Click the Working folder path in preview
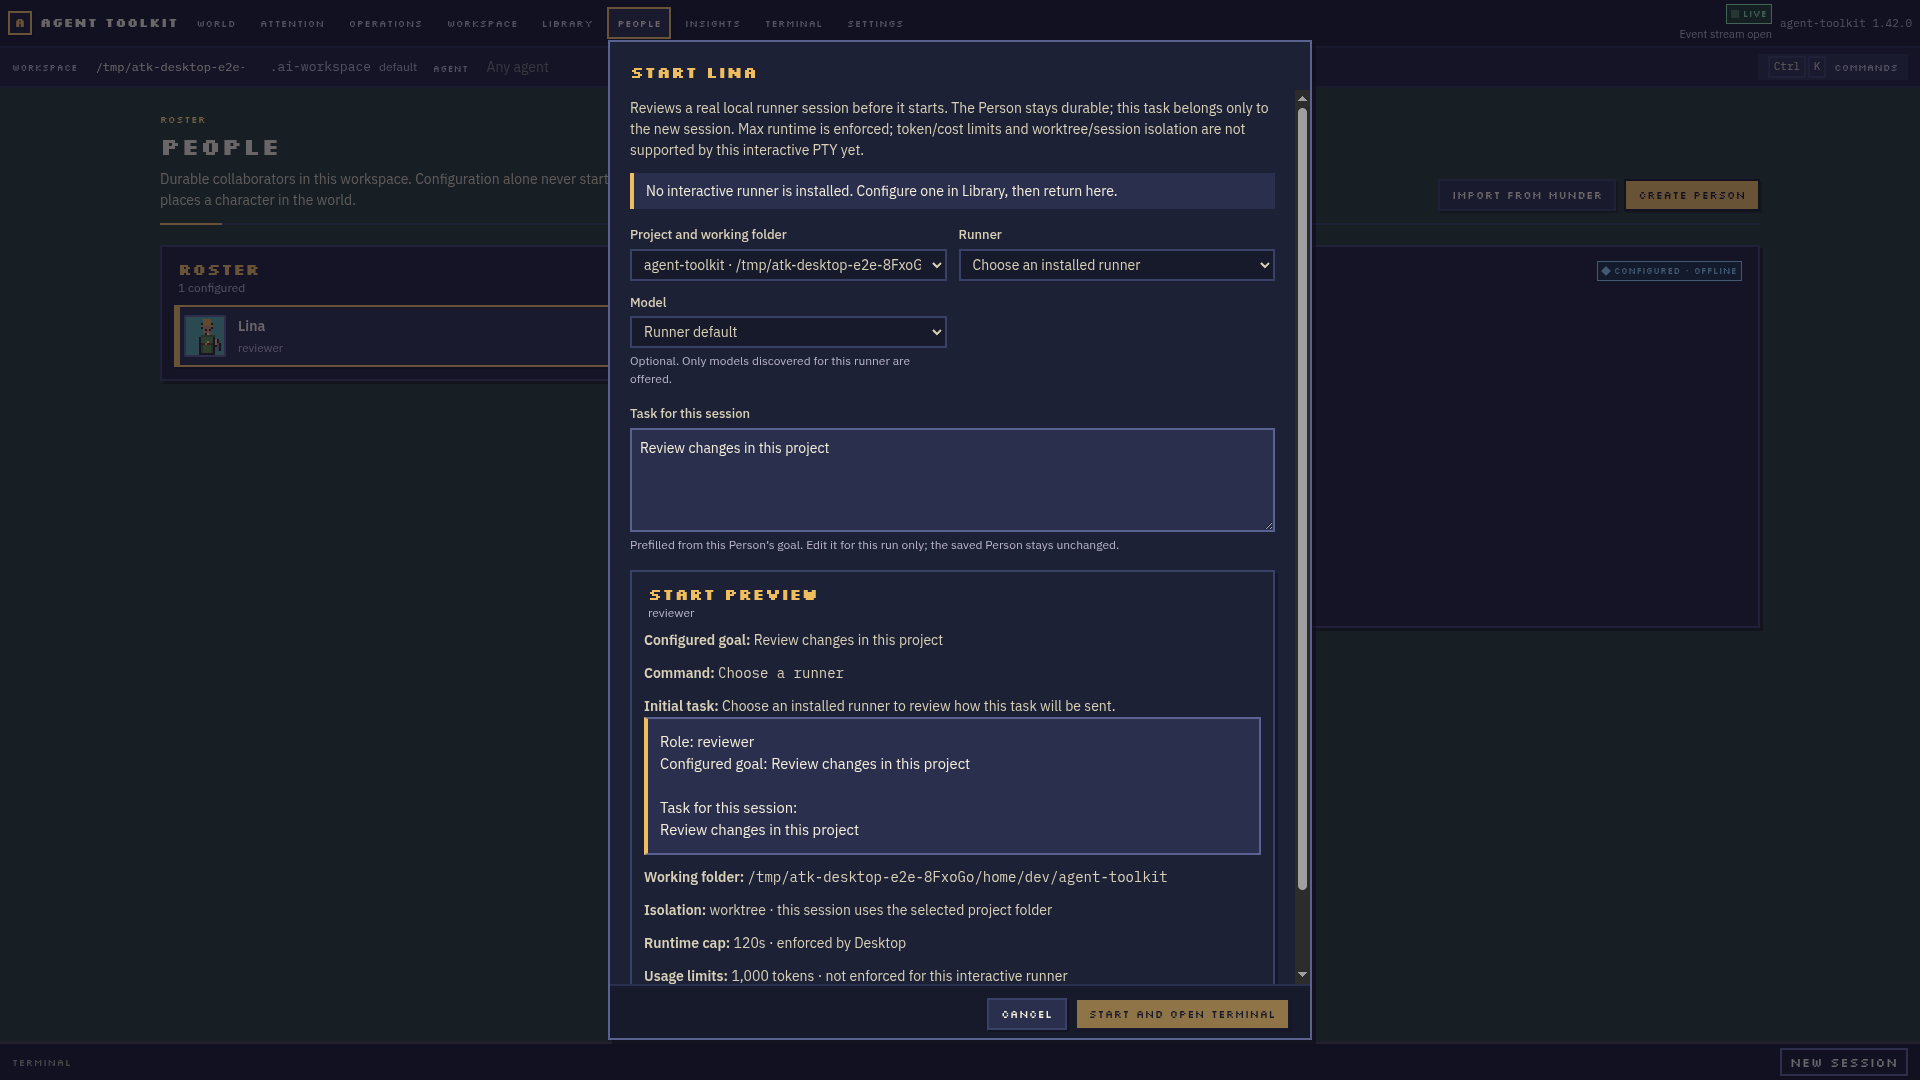Viewport: 1920px width, 1080px height. (957, 877)
